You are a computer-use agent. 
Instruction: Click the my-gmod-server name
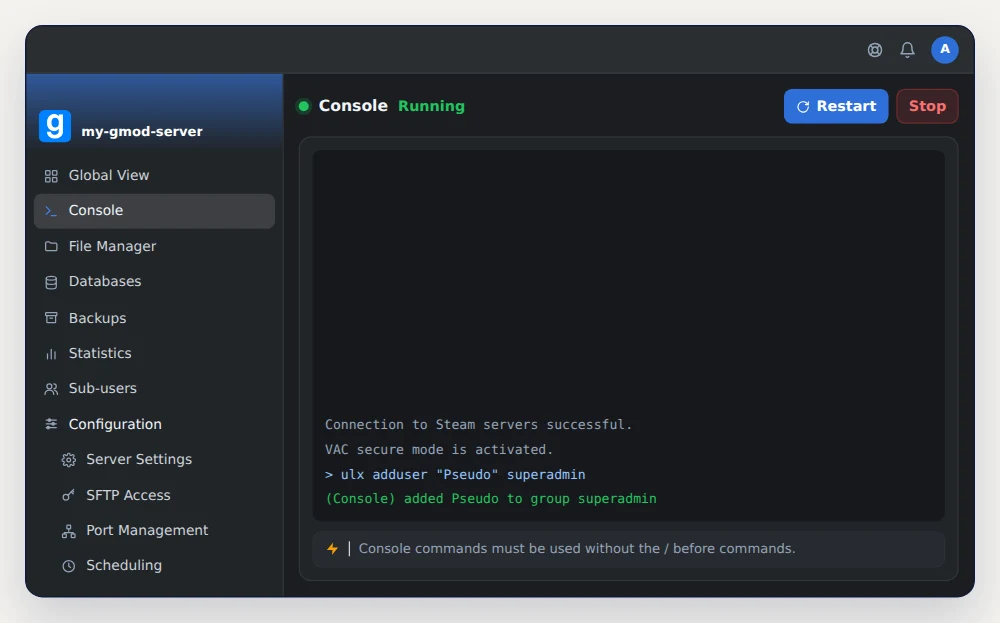[x=142, y=131]
